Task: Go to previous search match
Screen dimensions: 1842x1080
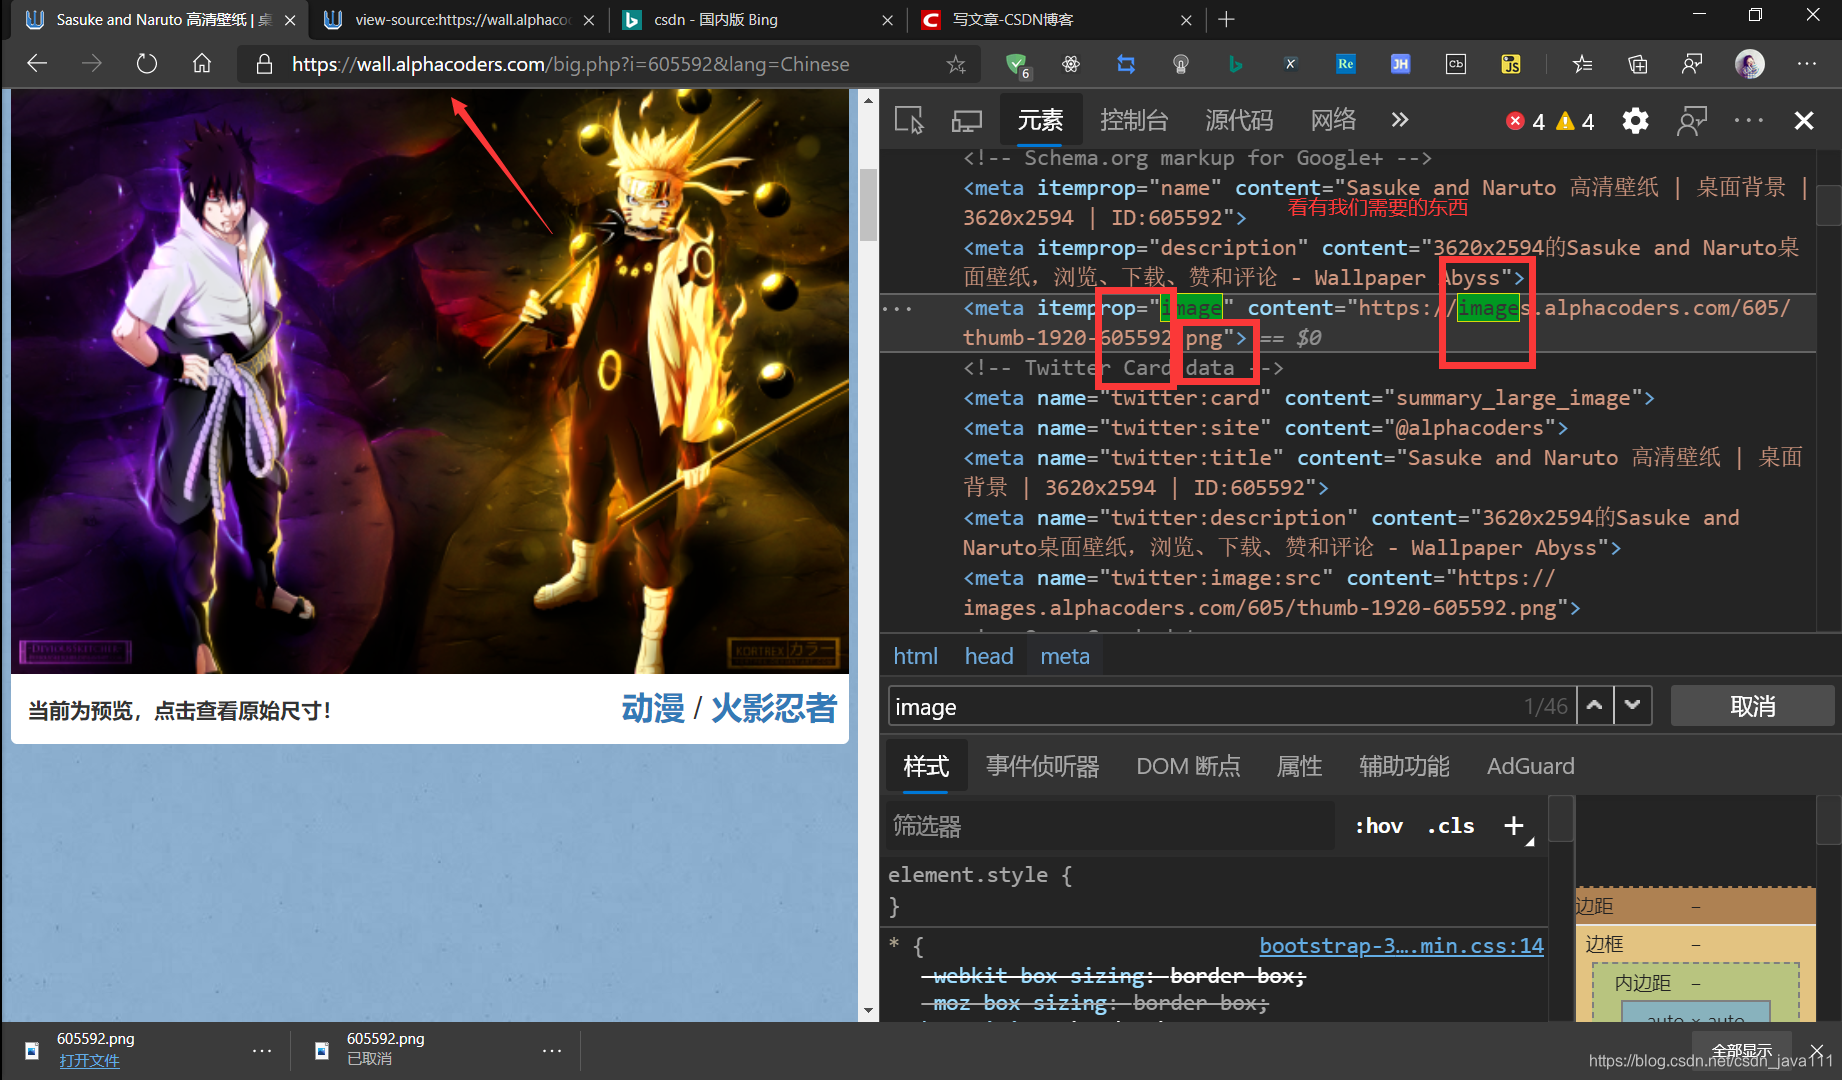Action: pyautogui.click(x=1595, y=706)
